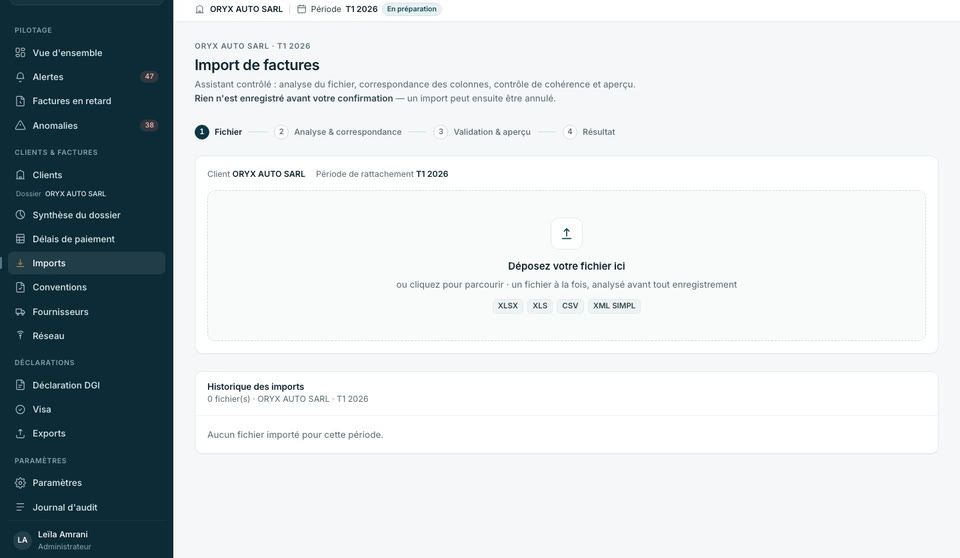Open the Clients list
The width and height of the screenshot is (960, 558).
[86, 175]
